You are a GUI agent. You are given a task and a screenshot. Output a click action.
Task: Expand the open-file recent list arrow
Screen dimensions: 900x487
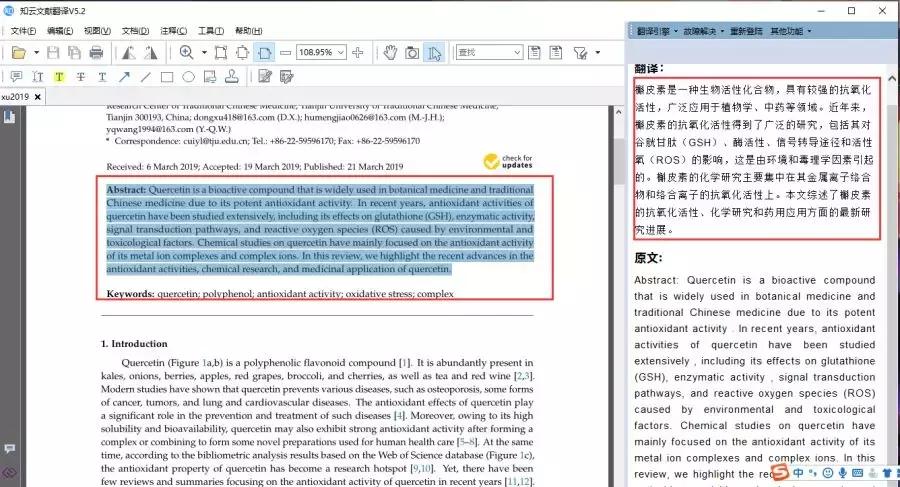click(x=36, y=53)
